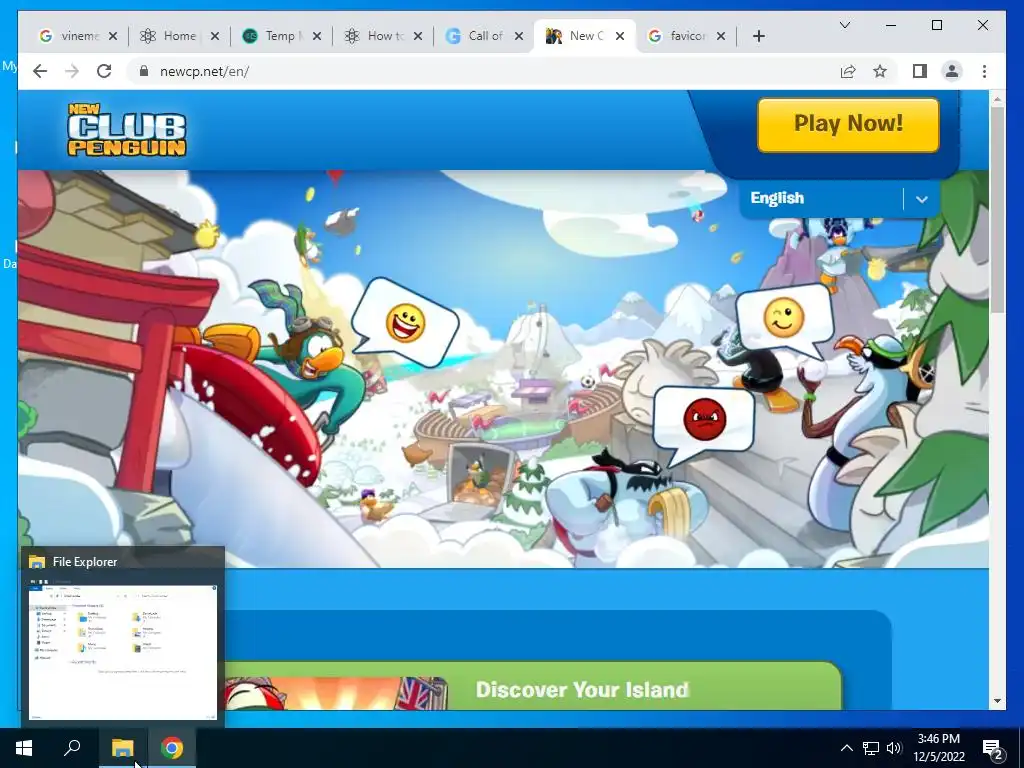Open a new tab with the plus button
Image resolution: width=1024 pixels, height=768 pixels.
pyautogui.click(x=758, y=36)
